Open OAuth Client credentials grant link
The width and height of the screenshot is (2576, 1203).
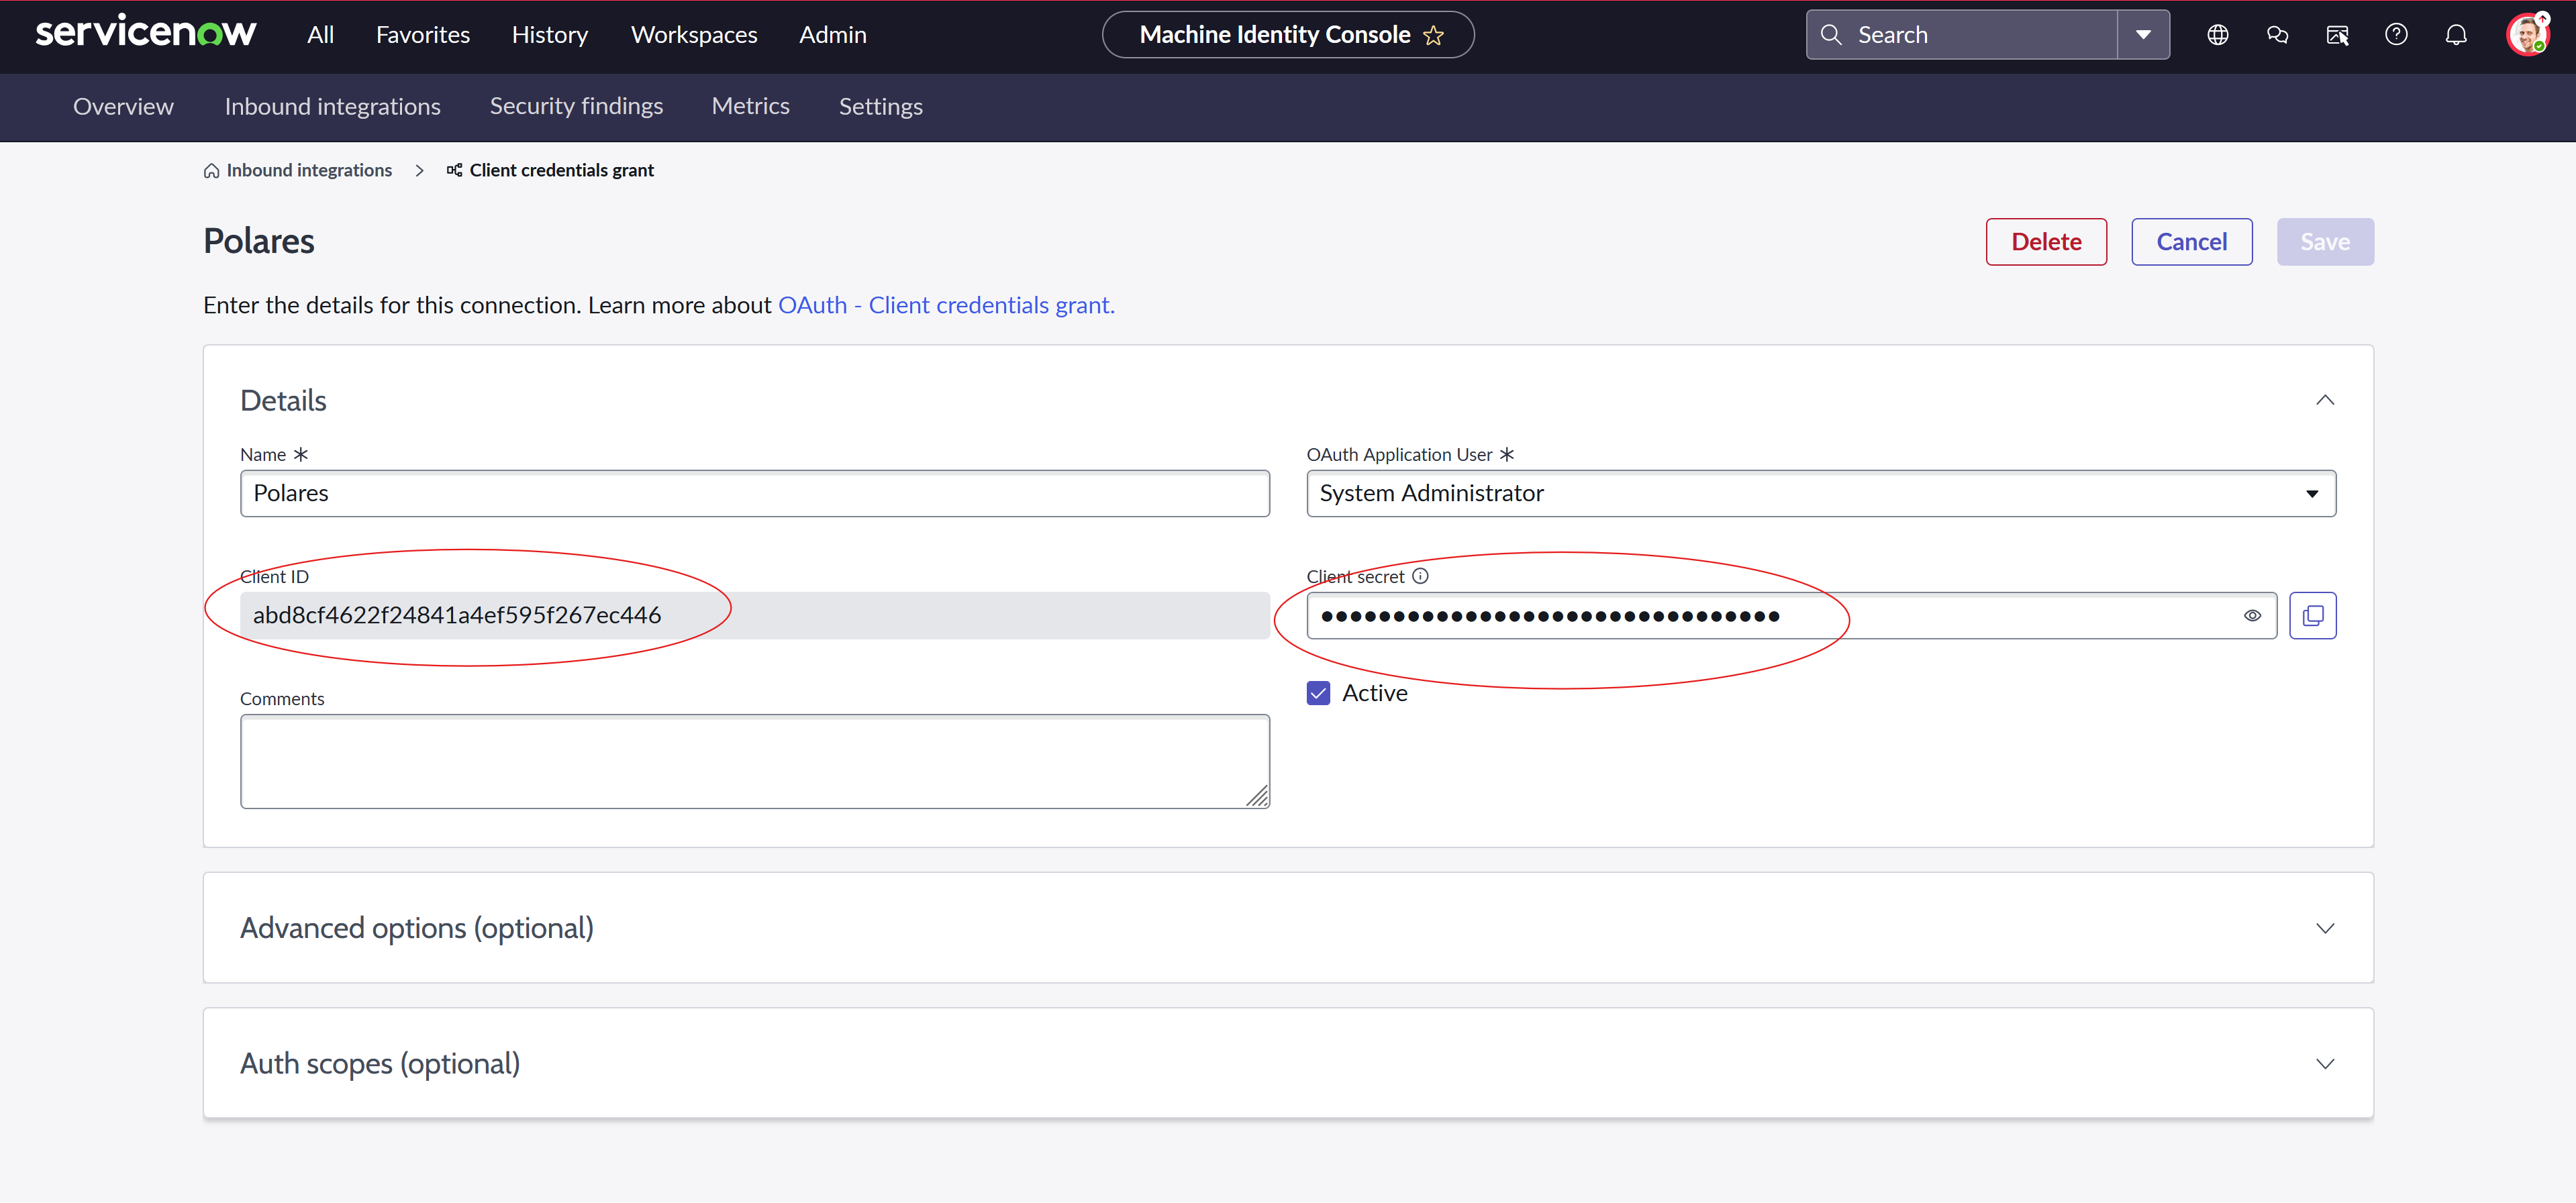(945, 305)
